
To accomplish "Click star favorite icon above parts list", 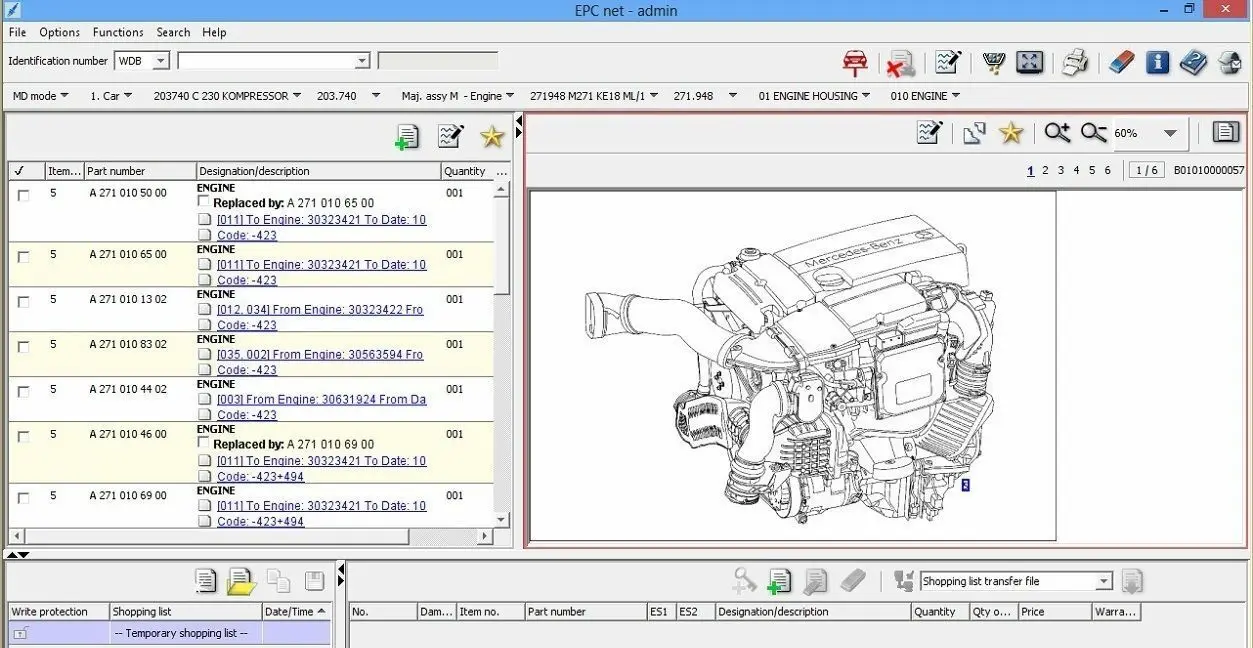I will pos(491,137).
